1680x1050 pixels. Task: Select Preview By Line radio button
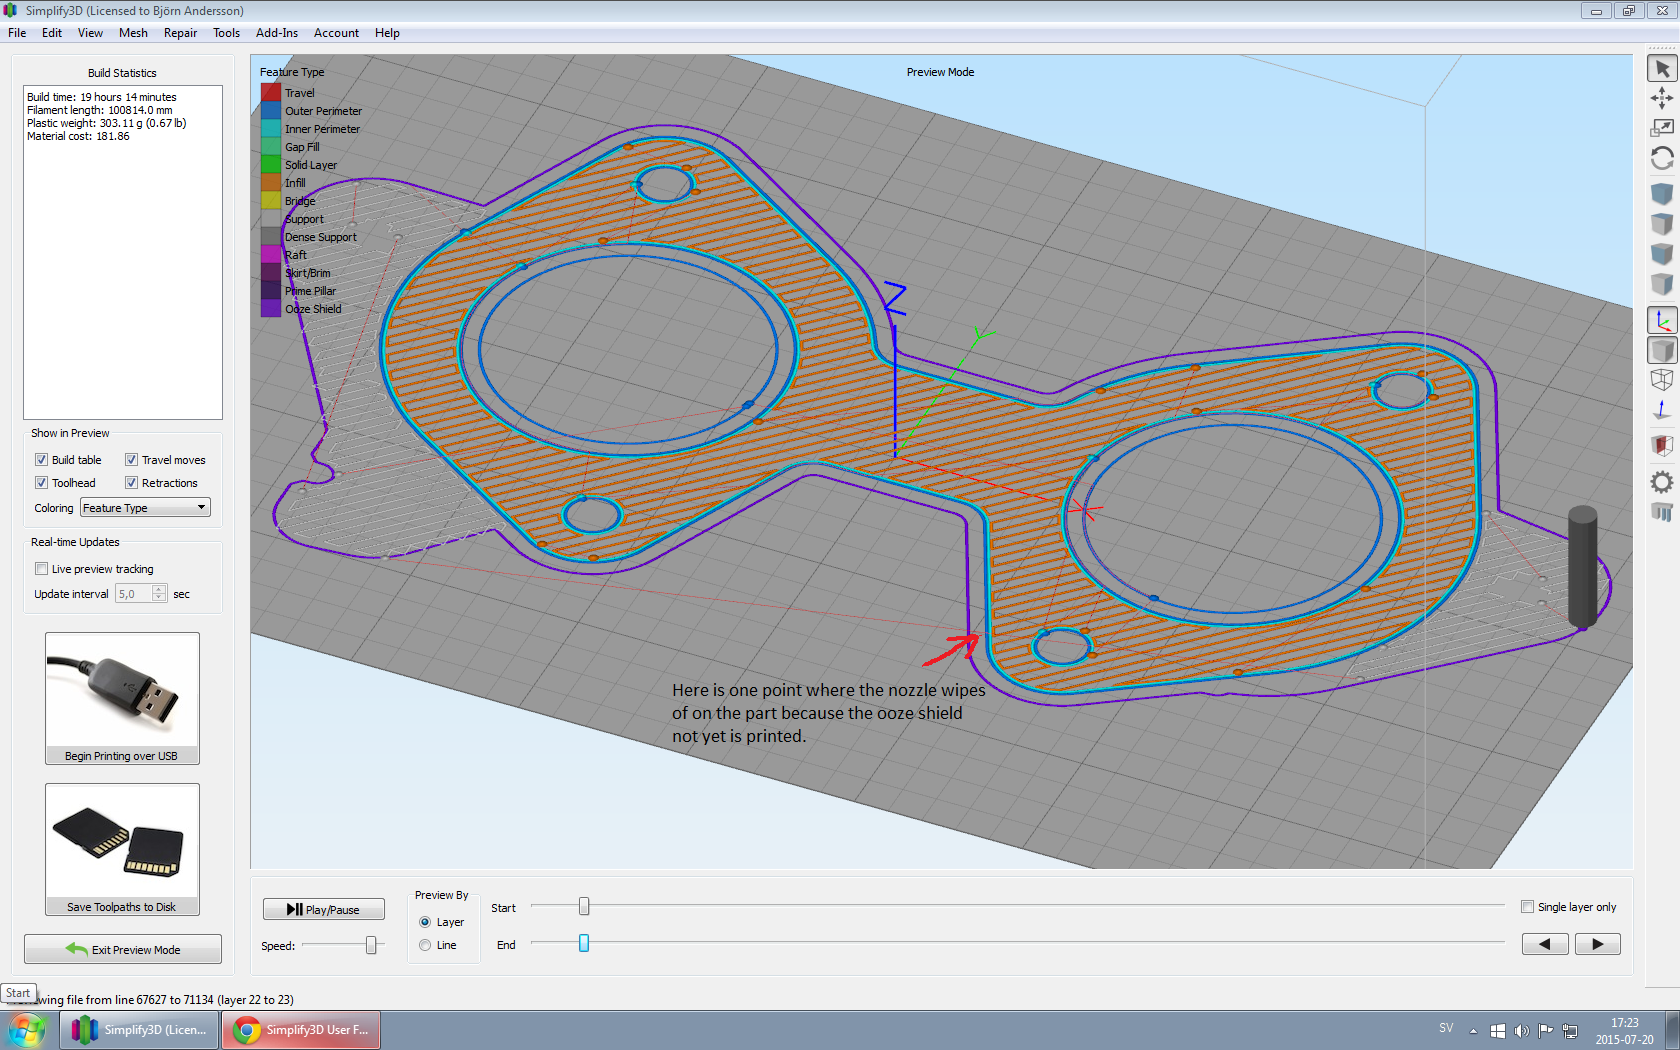[x=425, y=945]
